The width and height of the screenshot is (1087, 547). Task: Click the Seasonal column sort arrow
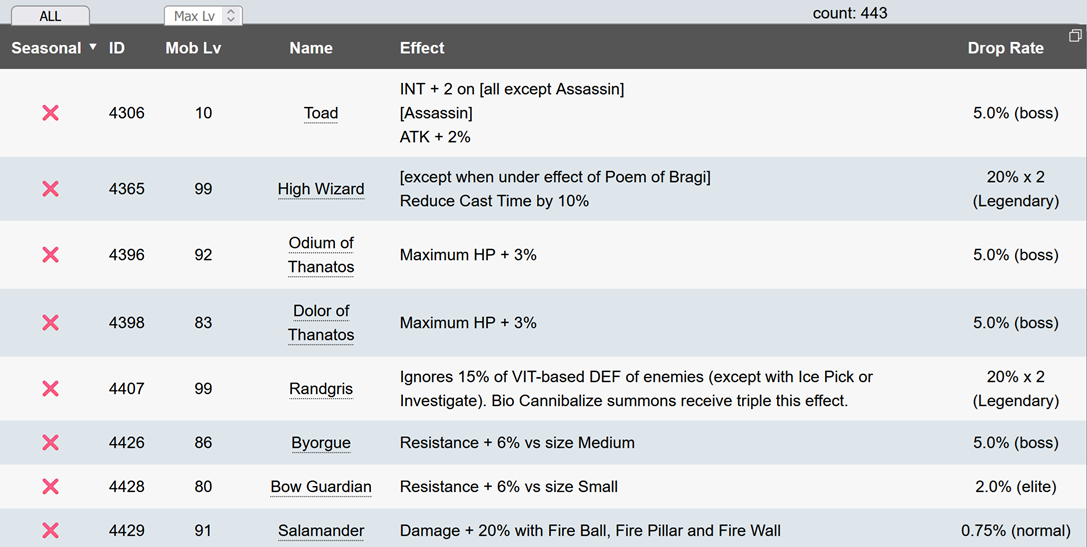[93, 47]
